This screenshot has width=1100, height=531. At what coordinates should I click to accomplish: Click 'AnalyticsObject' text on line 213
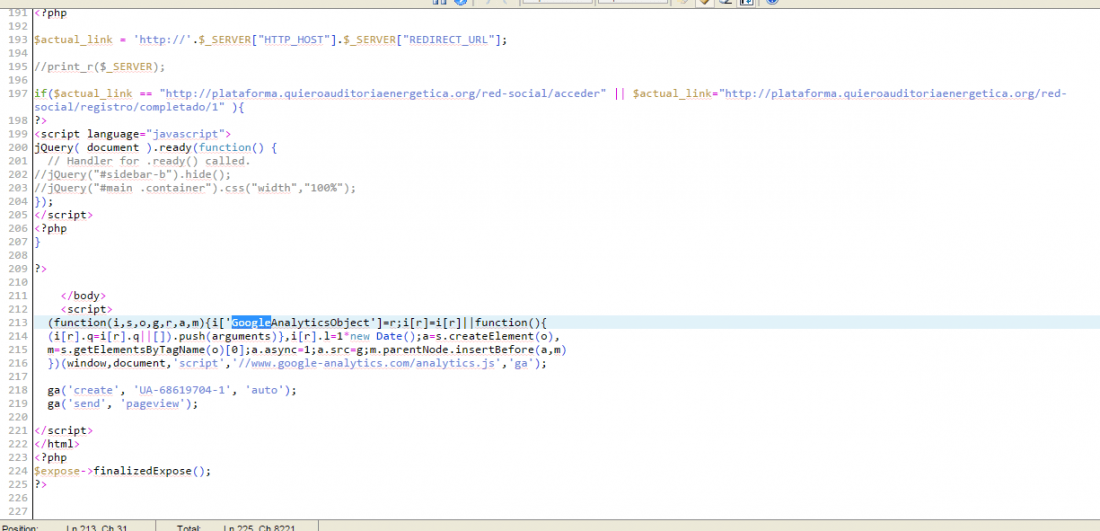321,323
